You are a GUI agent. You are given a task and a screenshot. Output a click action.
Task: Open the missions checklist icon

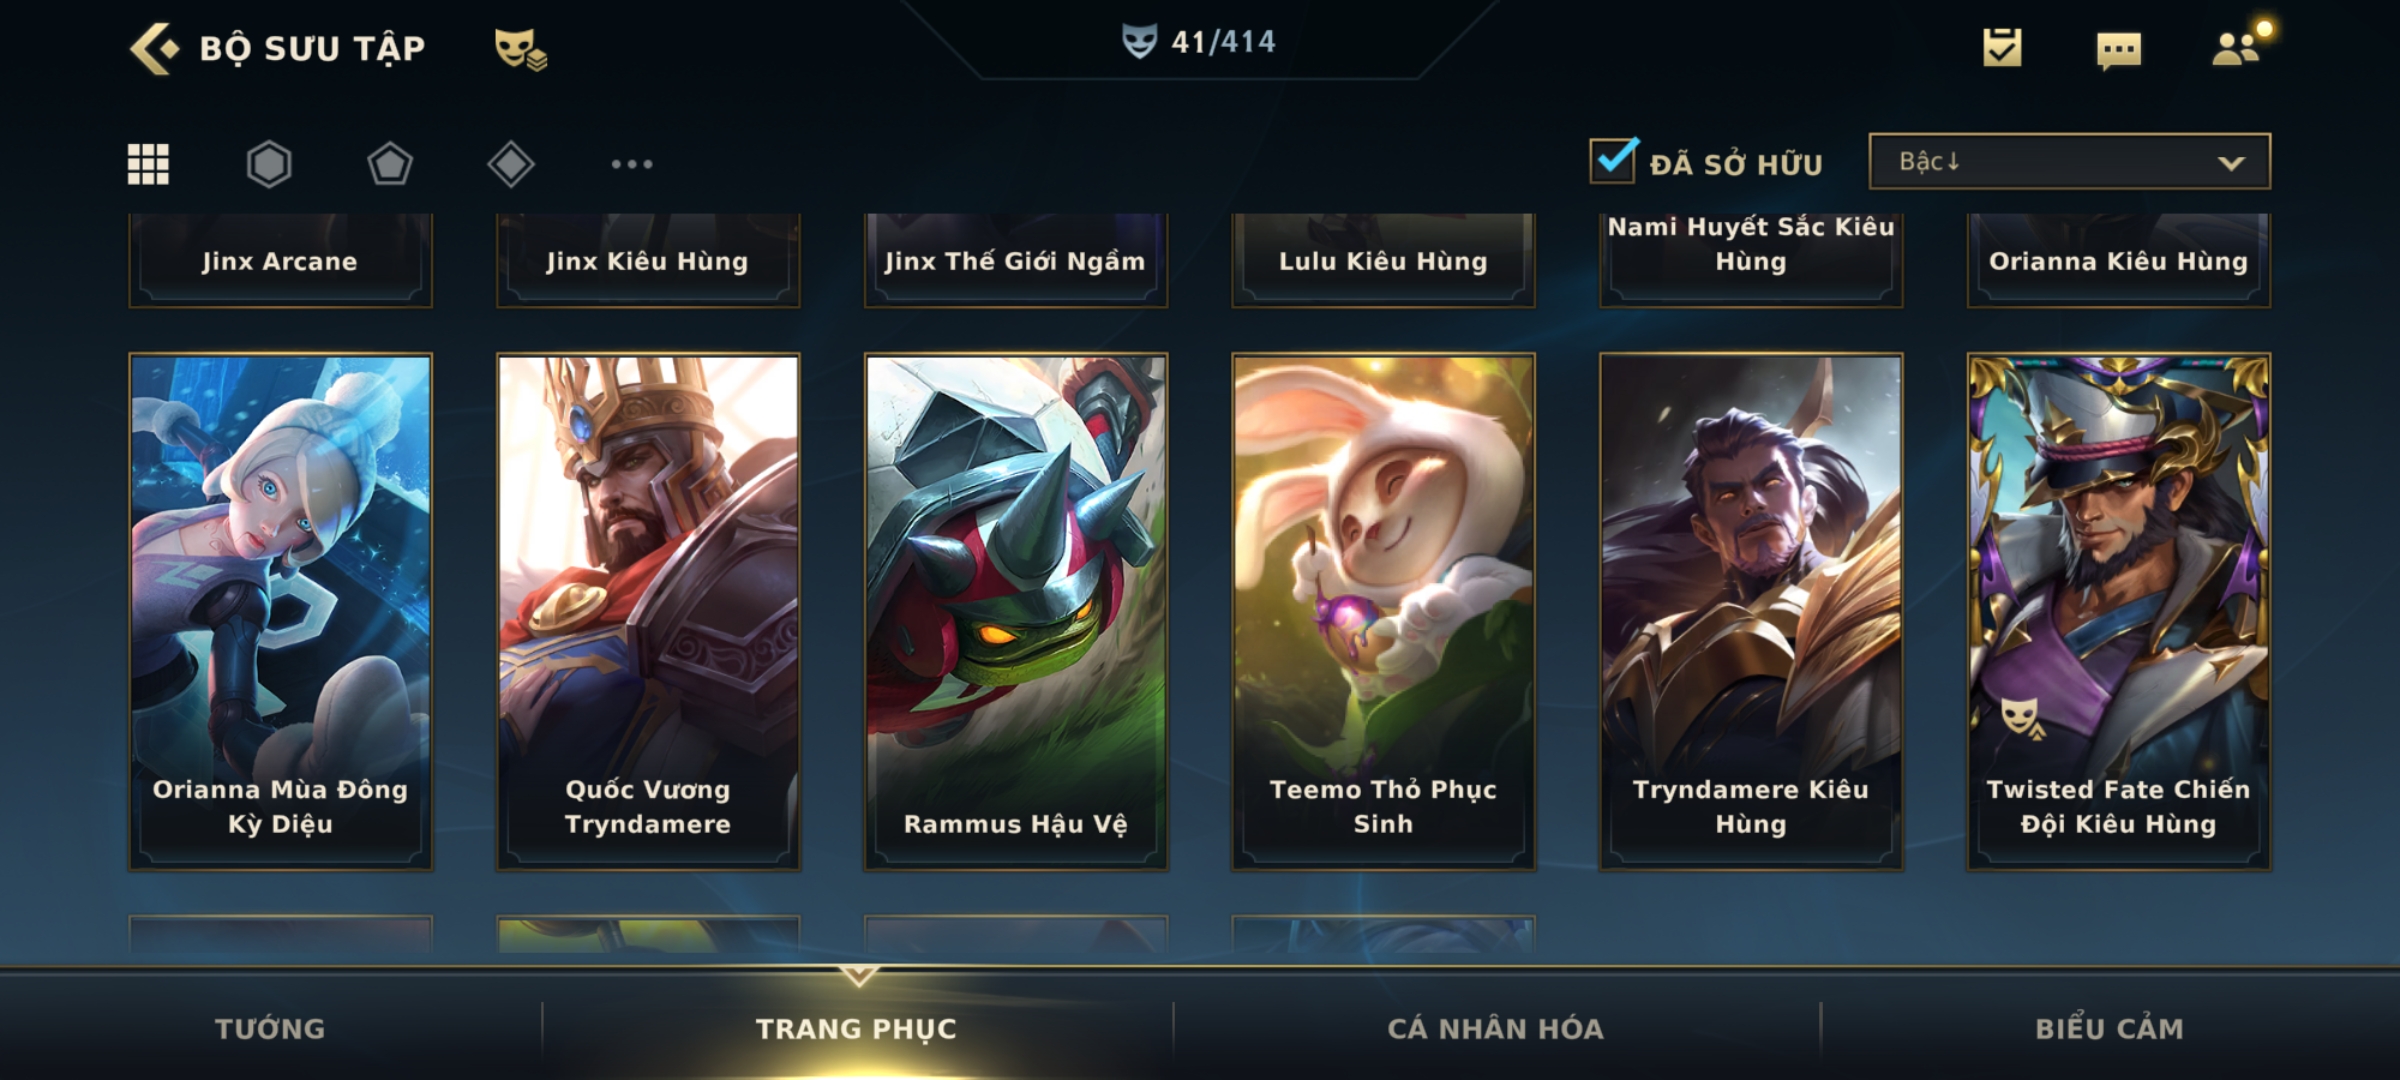pos(2002,47)
